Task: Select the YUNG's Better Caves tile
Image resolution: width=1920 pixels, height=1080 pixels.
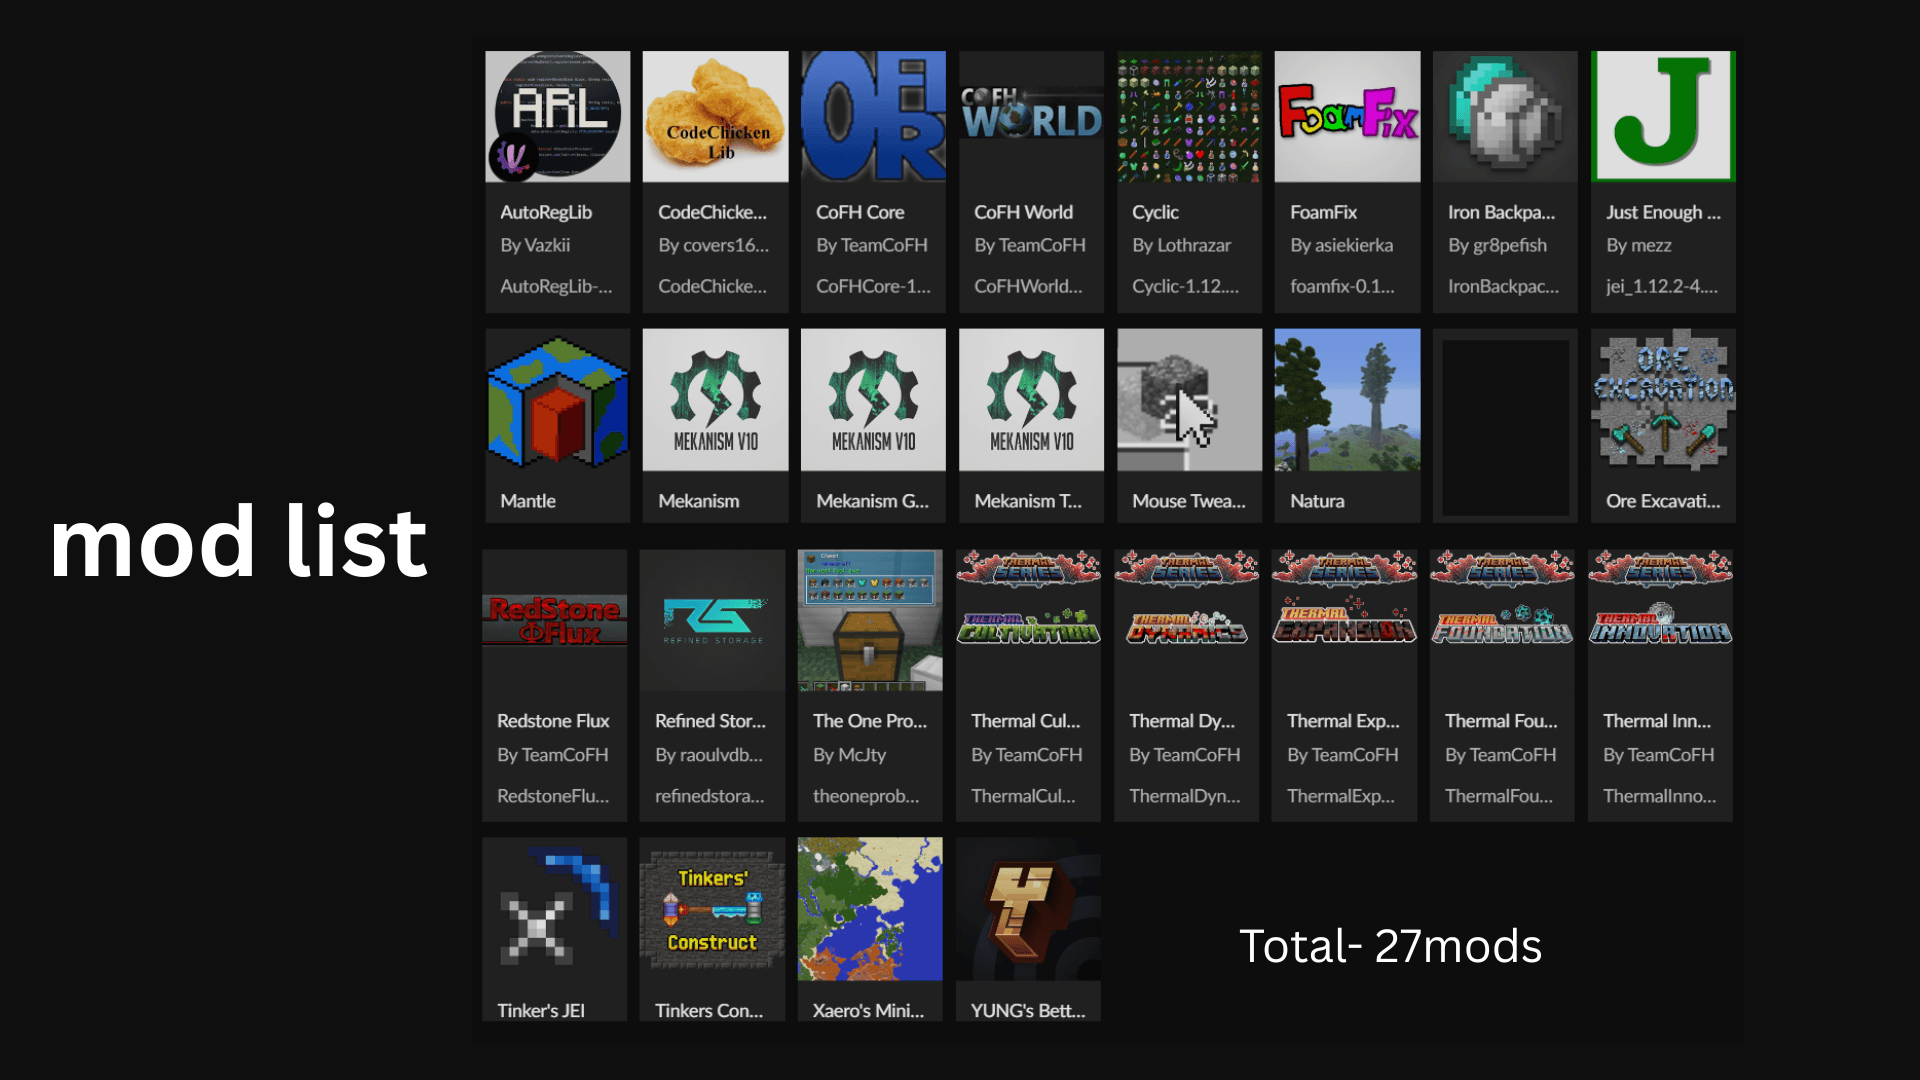Action: tap(1027, 908)
